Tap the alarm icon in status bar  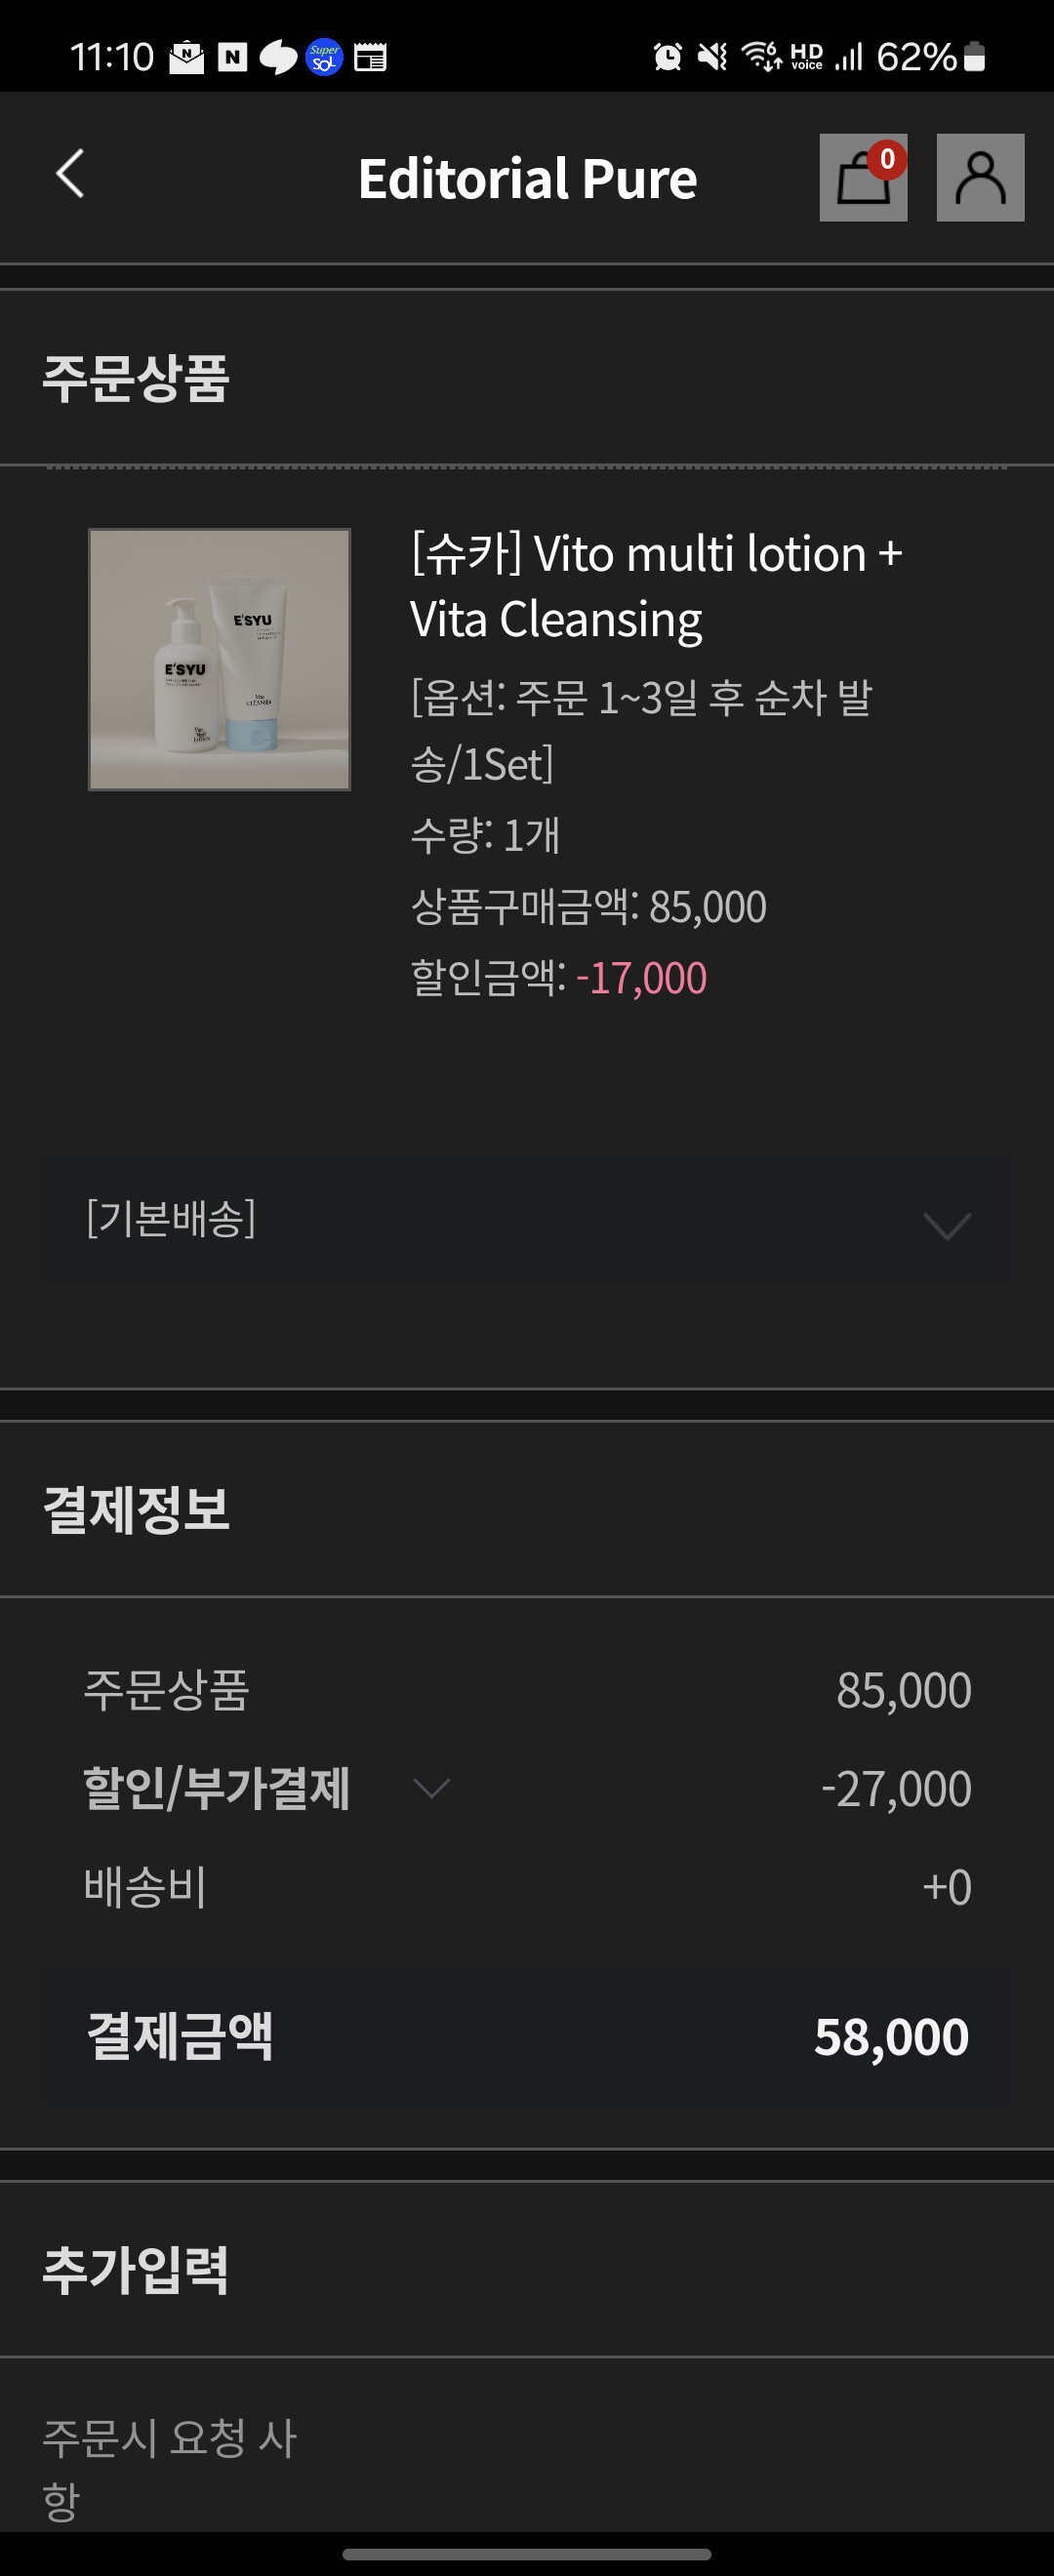667,57
